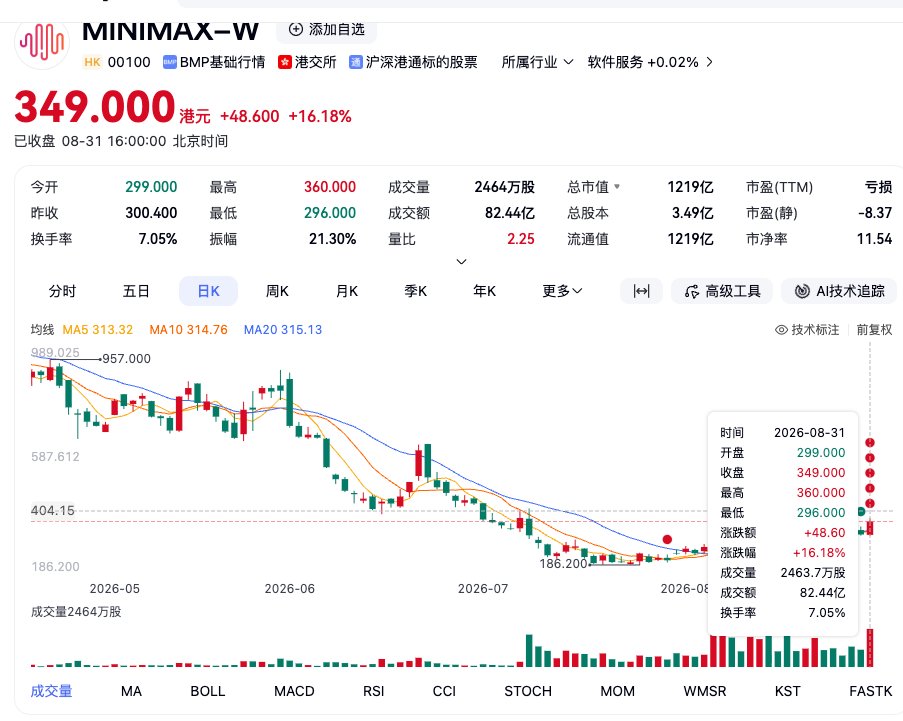Open AI技术追踪 button
The height and width of the screenshot is (721, 903).
(x=839, y=291)
